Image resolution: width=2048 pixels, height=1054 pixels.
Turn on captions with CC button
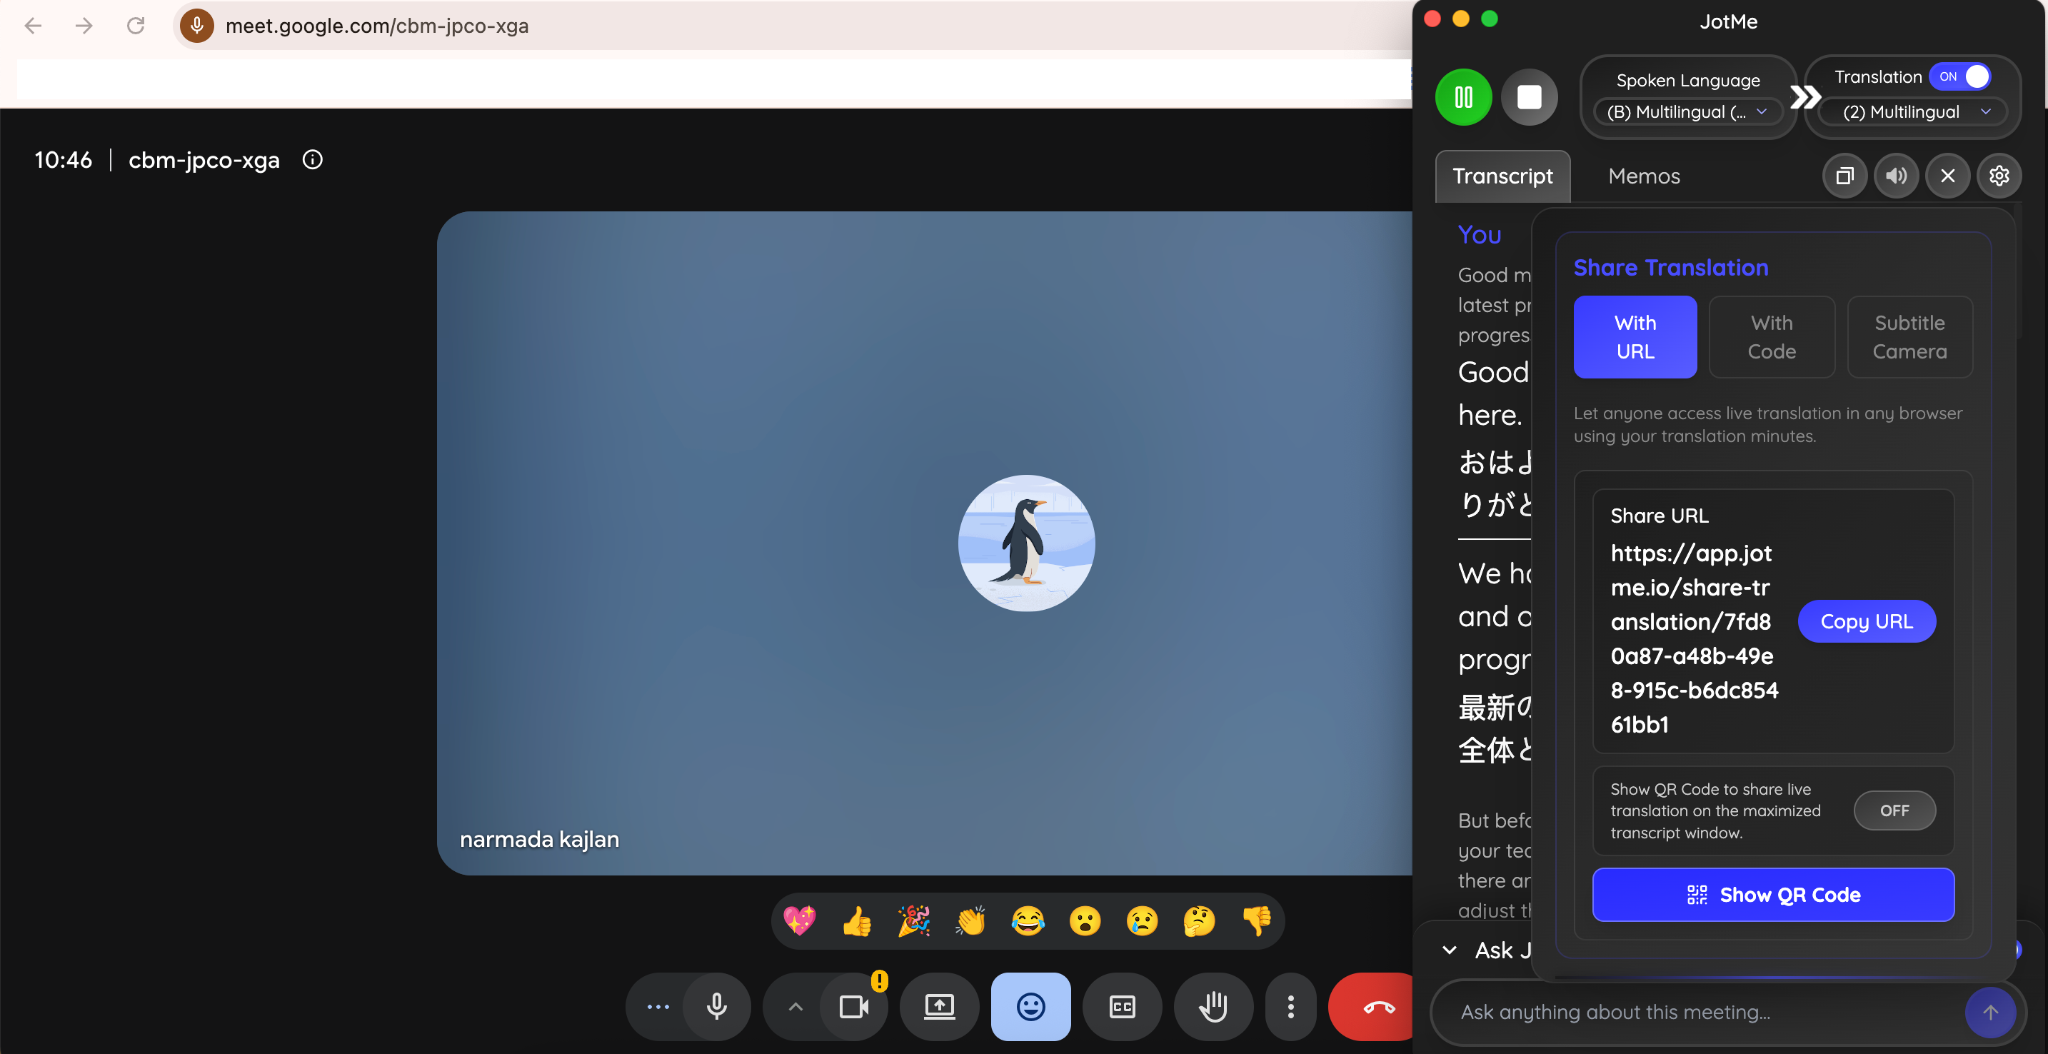(x=1122, y=1007)
